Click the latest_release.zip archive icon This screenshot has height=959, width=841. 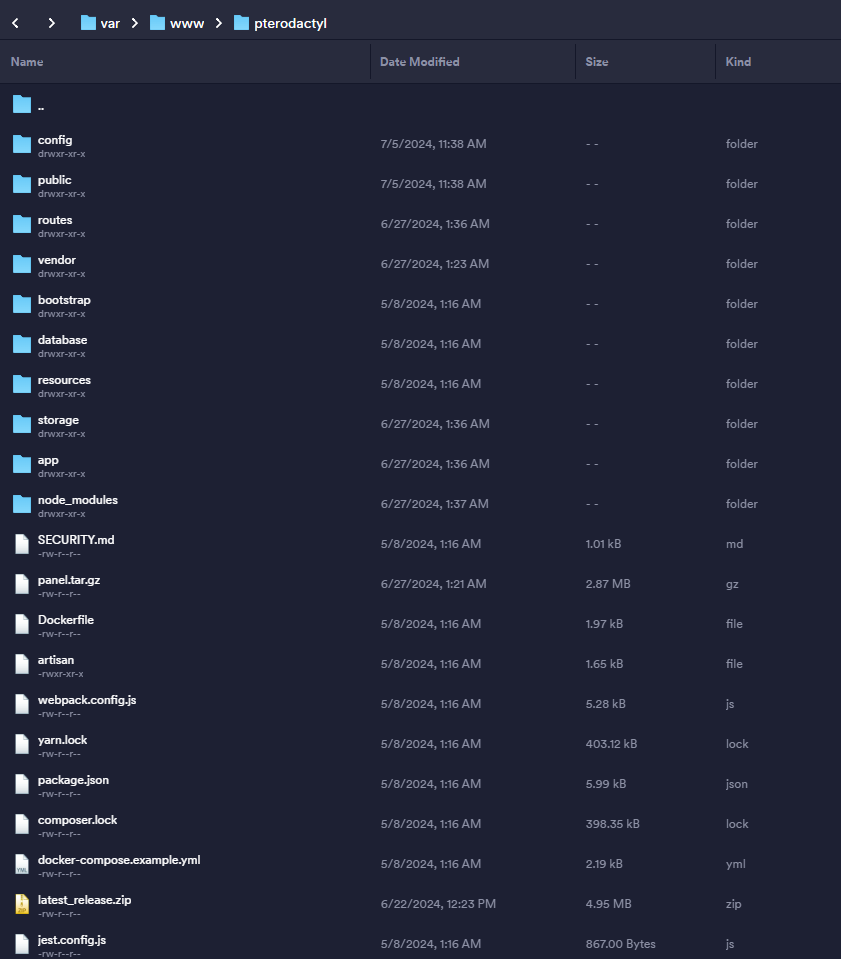click(x=22, y=904)
